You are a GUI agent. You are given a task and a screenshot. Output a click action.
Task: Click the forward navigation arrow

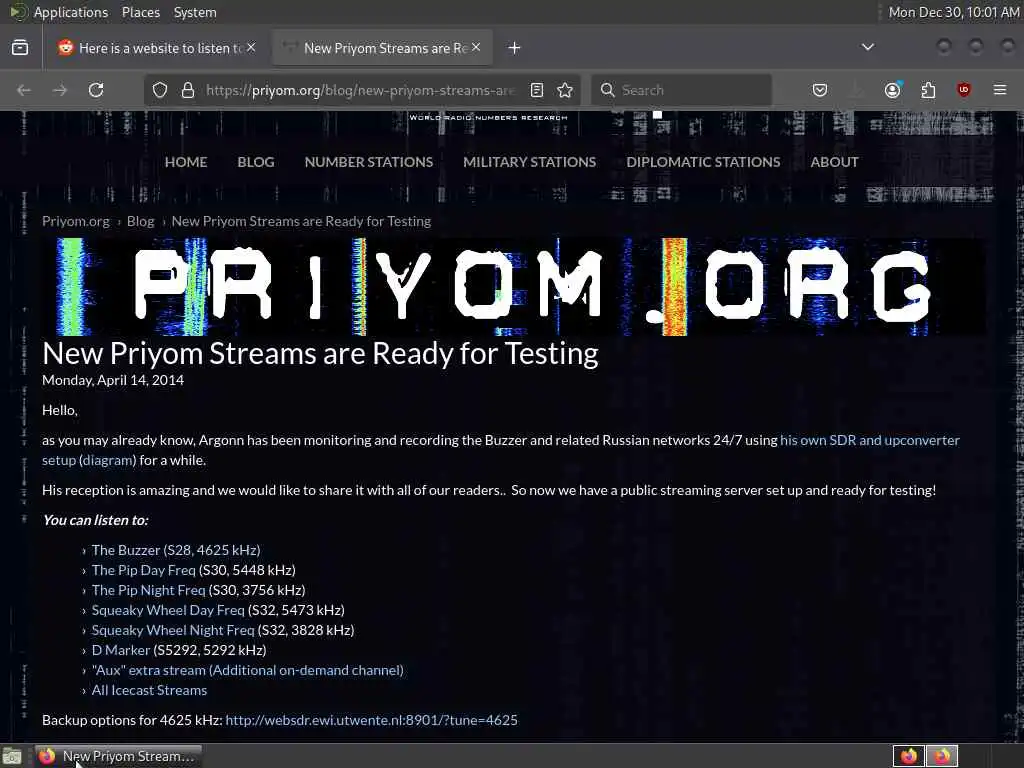click(60, 90)
